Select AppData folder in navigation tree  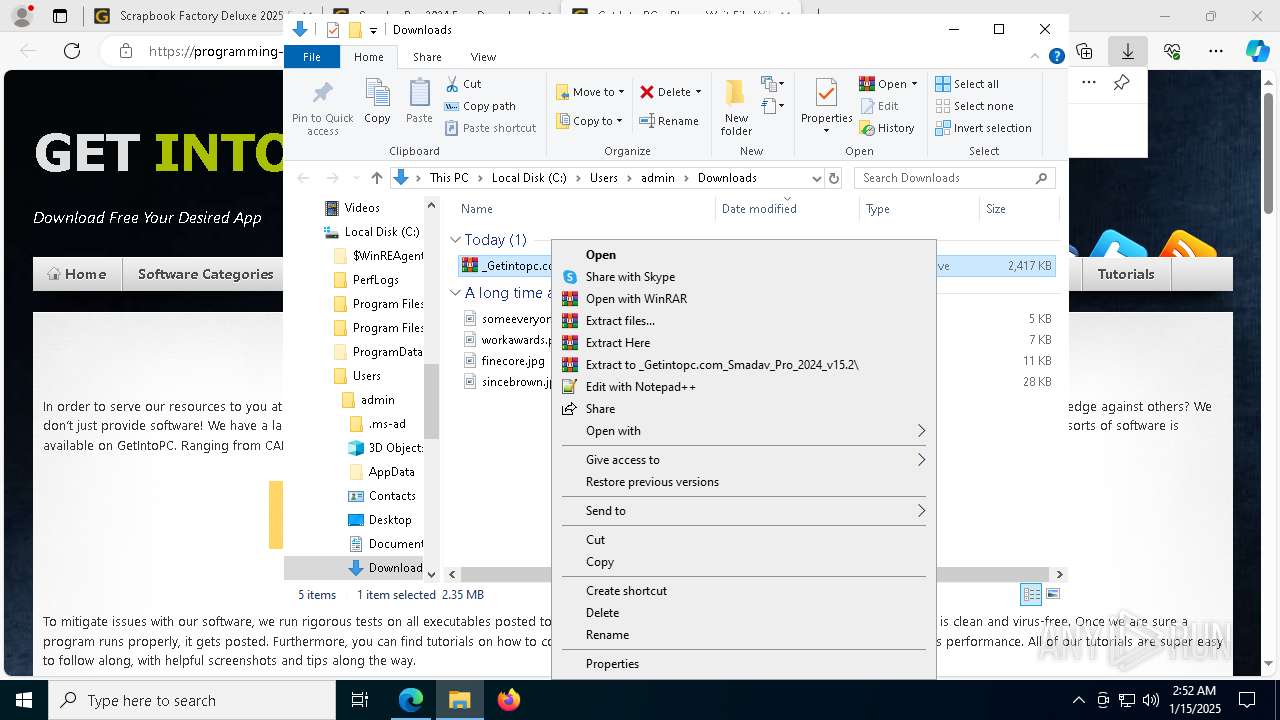coord(391,472)
